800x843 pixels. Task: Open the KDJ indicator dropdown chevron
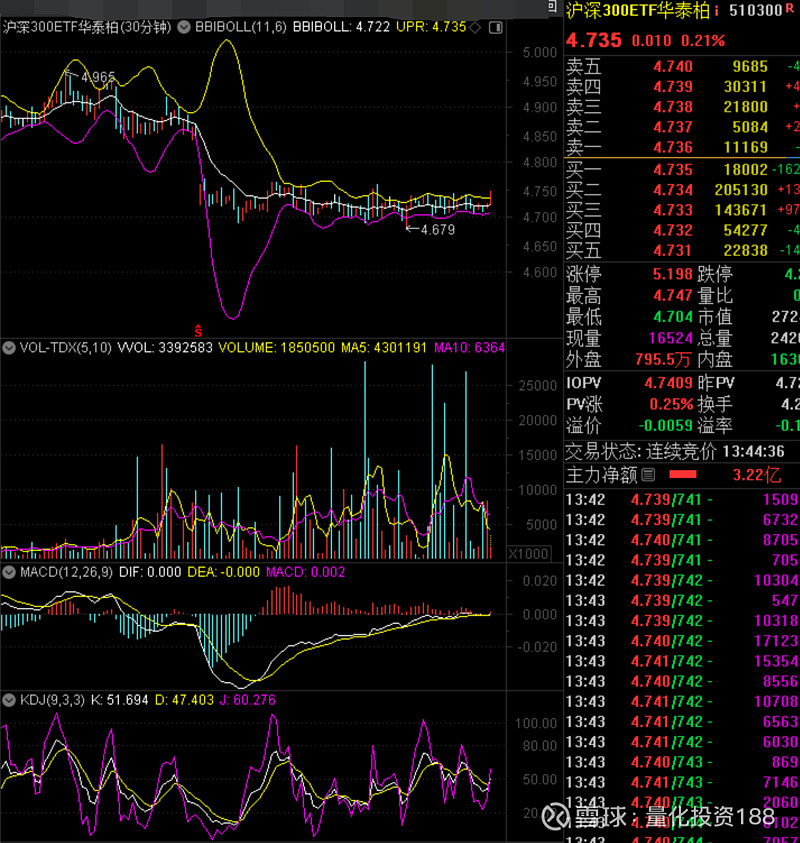9,700
